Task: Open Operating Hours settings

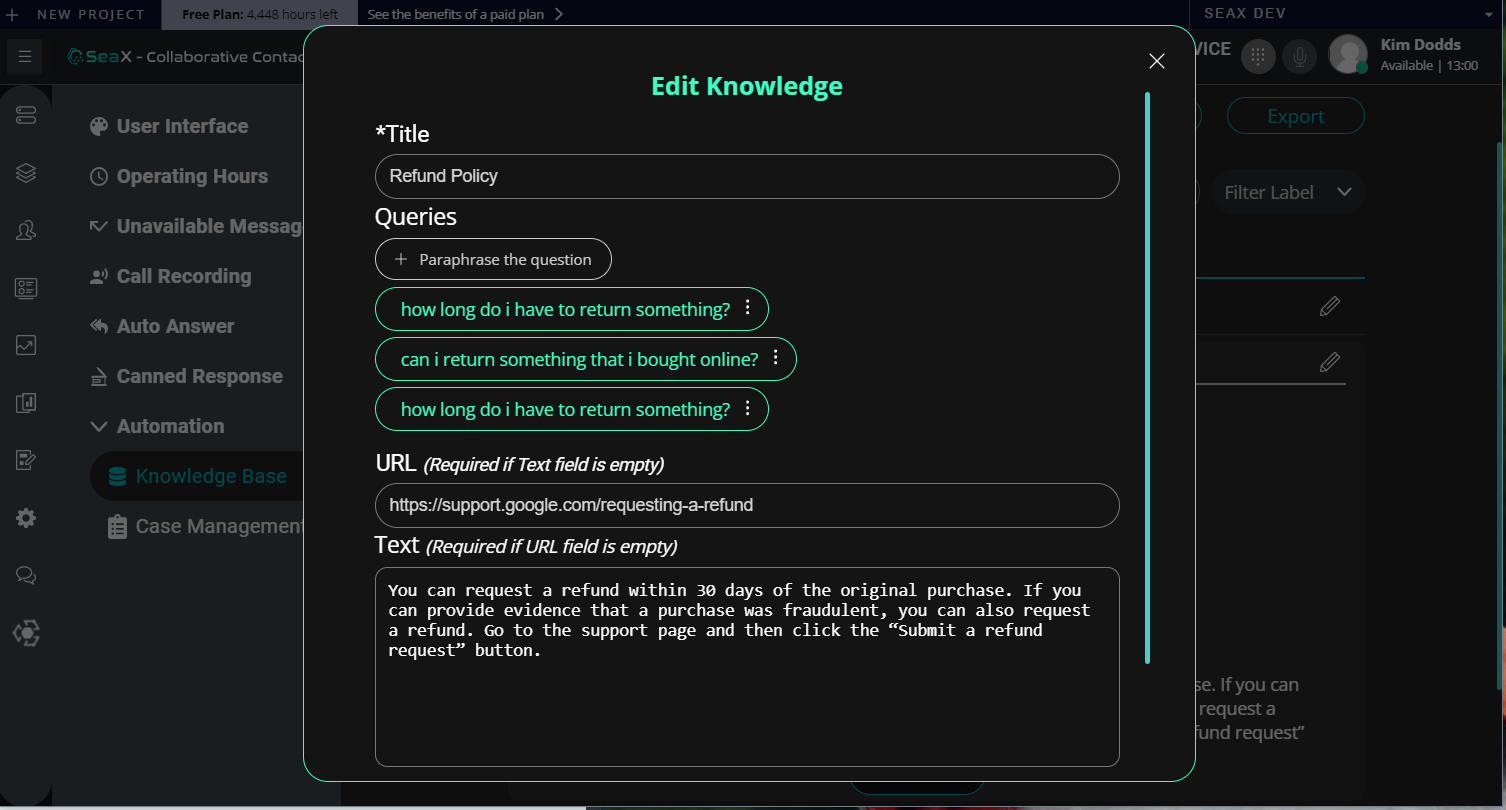Action: coord(192,176)
